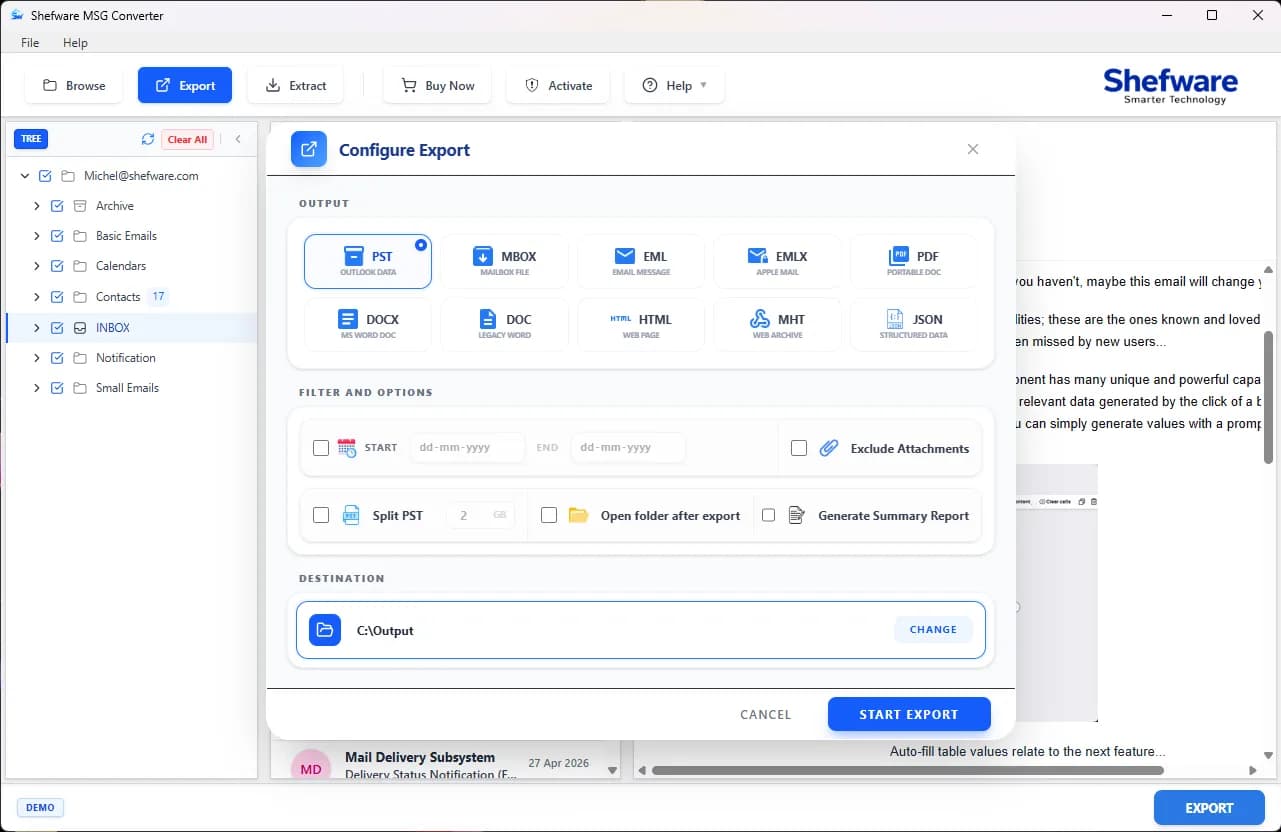The width and height of the screenshot is (1281, 832).
Task: Pick the PDF portable doc format
Action: (x=913, y=262)
